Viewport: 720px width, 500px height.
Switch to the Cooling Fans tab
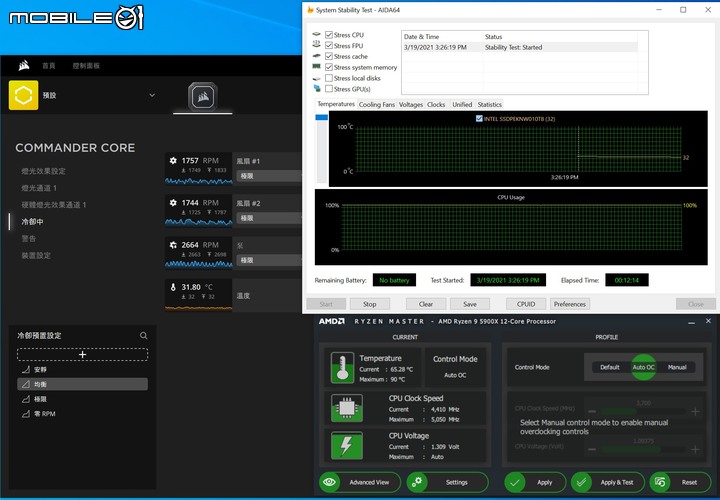(377, 105)
